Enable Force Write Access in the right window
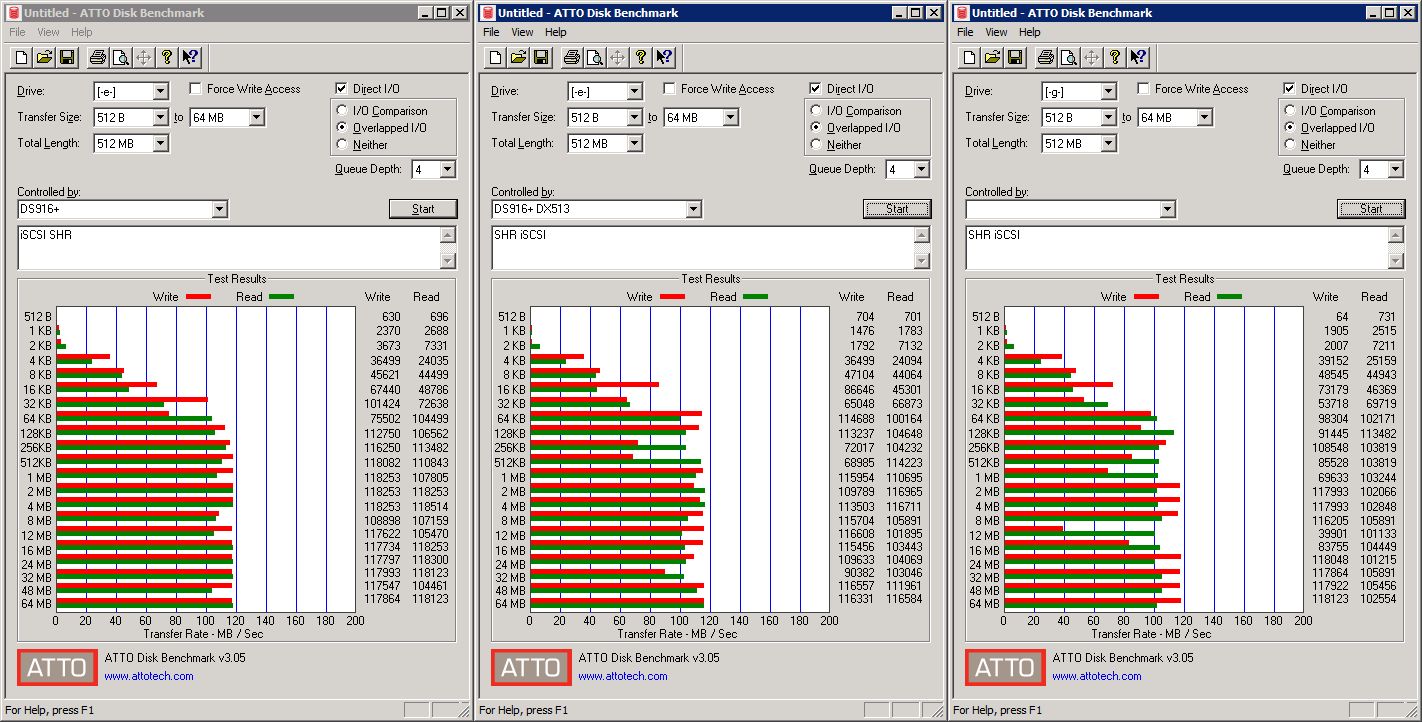Screen dimensions: 1422x722 click(x=1144, y=89)
